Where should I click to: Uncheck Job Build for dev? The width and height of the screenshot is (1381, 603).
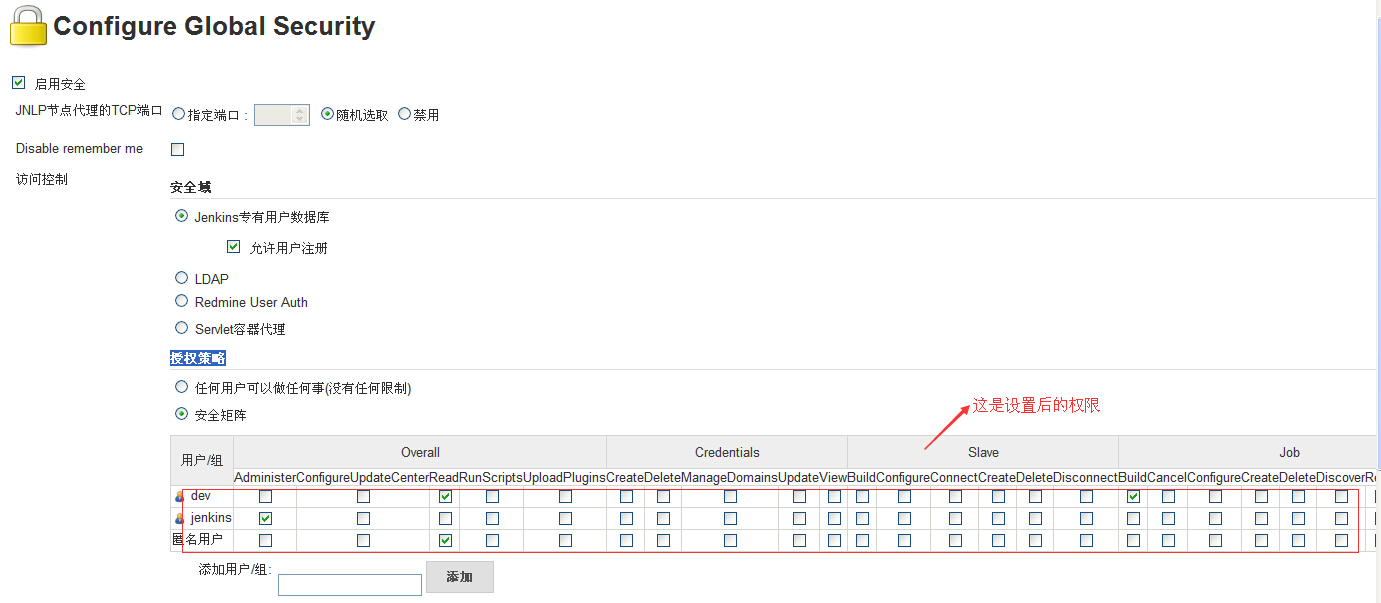click(1133, 496)
